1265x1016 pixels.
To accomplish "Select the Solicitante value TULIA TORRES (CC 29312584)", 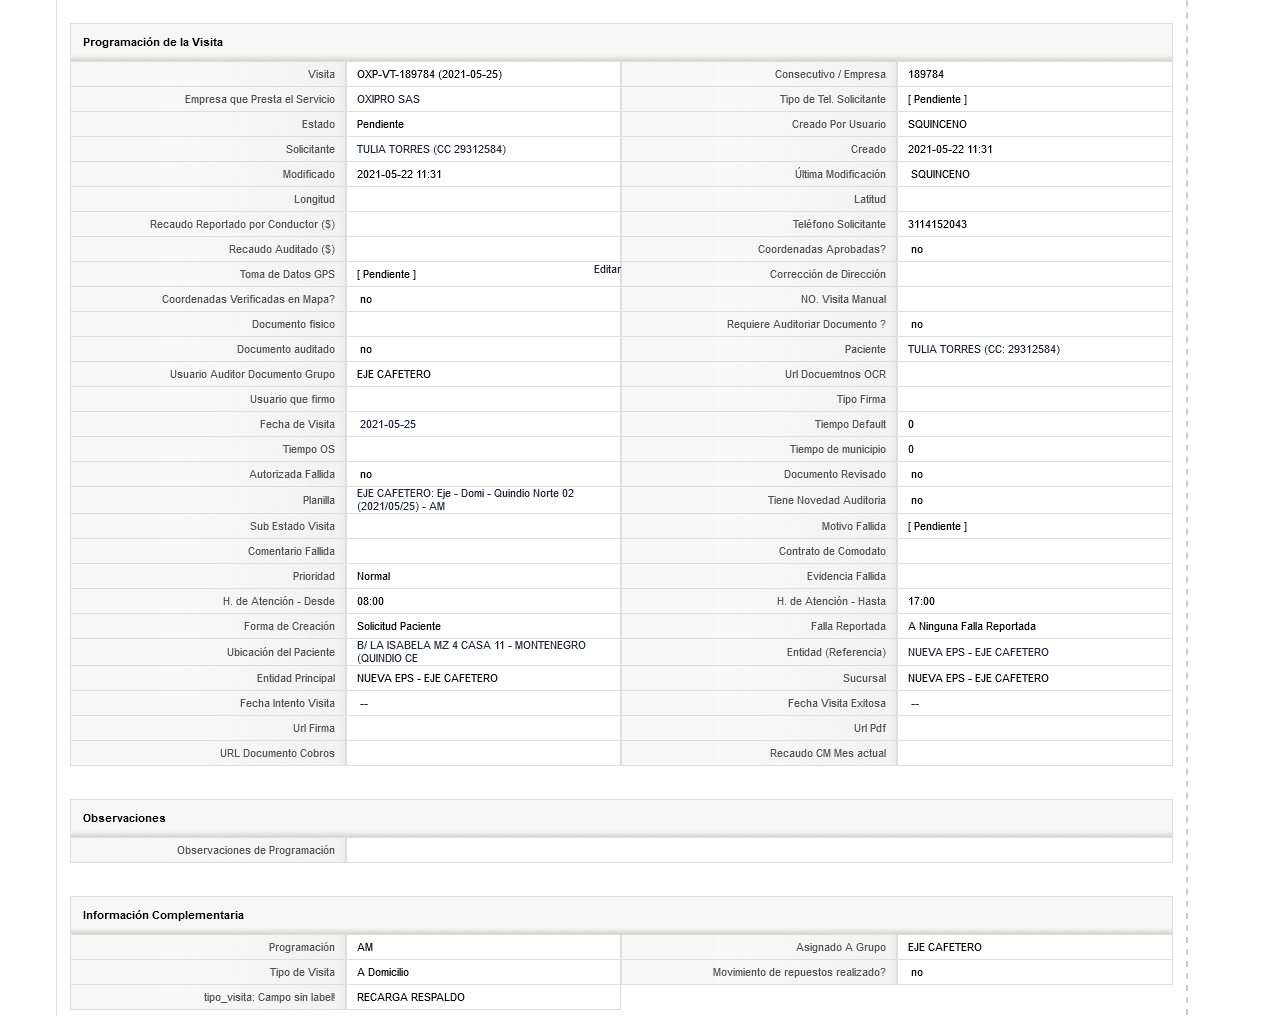I will point(431,149).
